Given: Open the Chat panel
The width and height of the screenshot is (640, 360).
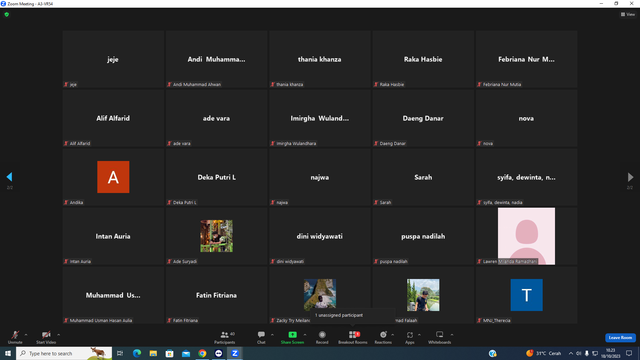Looking at the screenshot, I should coord(261,337).
